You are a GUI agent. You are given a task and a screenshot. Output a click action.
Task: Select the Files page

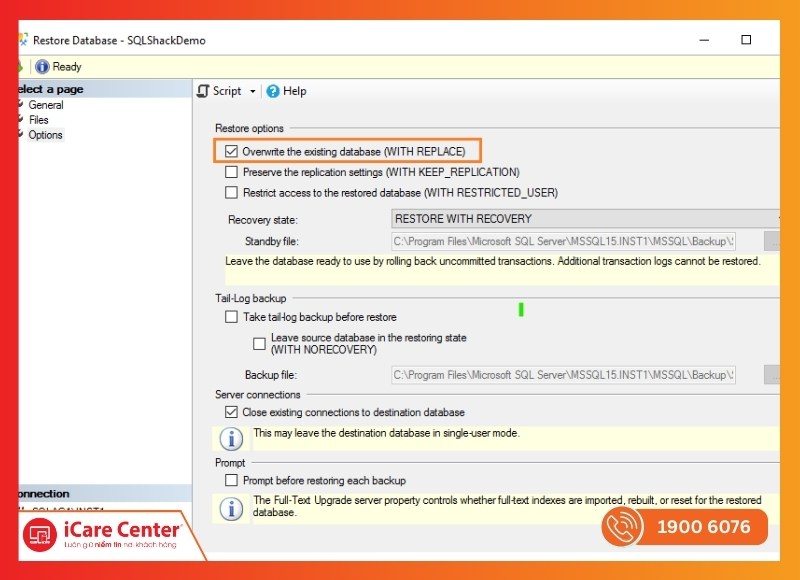coord(38,120)
